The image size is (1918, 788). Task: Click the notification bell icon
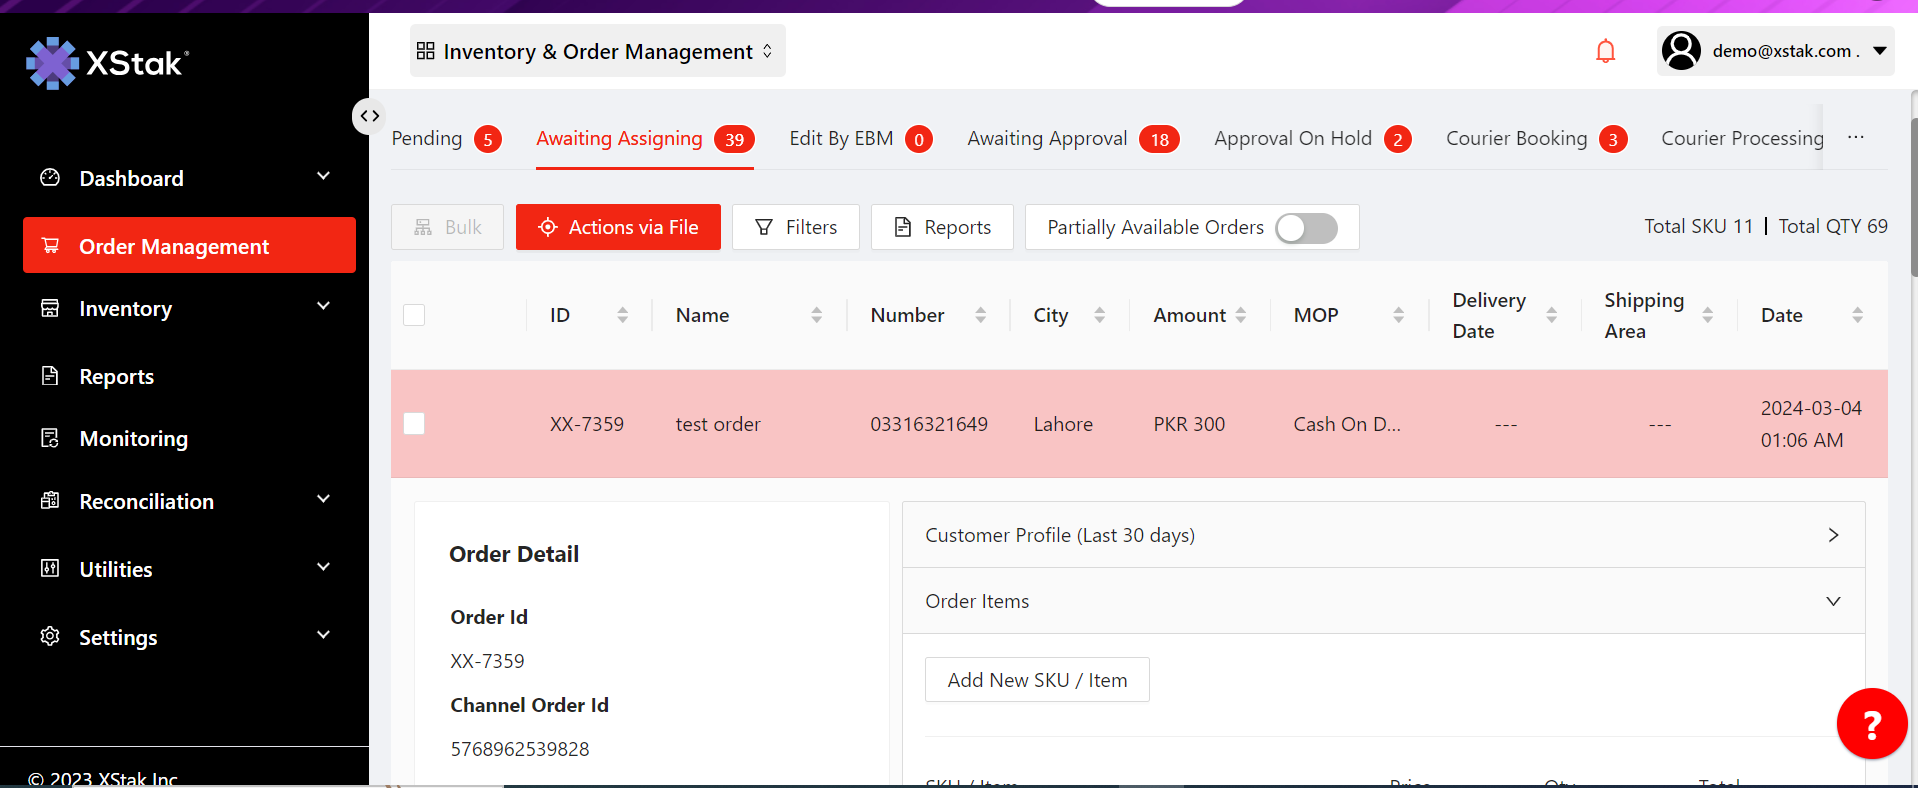click(x=1605, y=51)
